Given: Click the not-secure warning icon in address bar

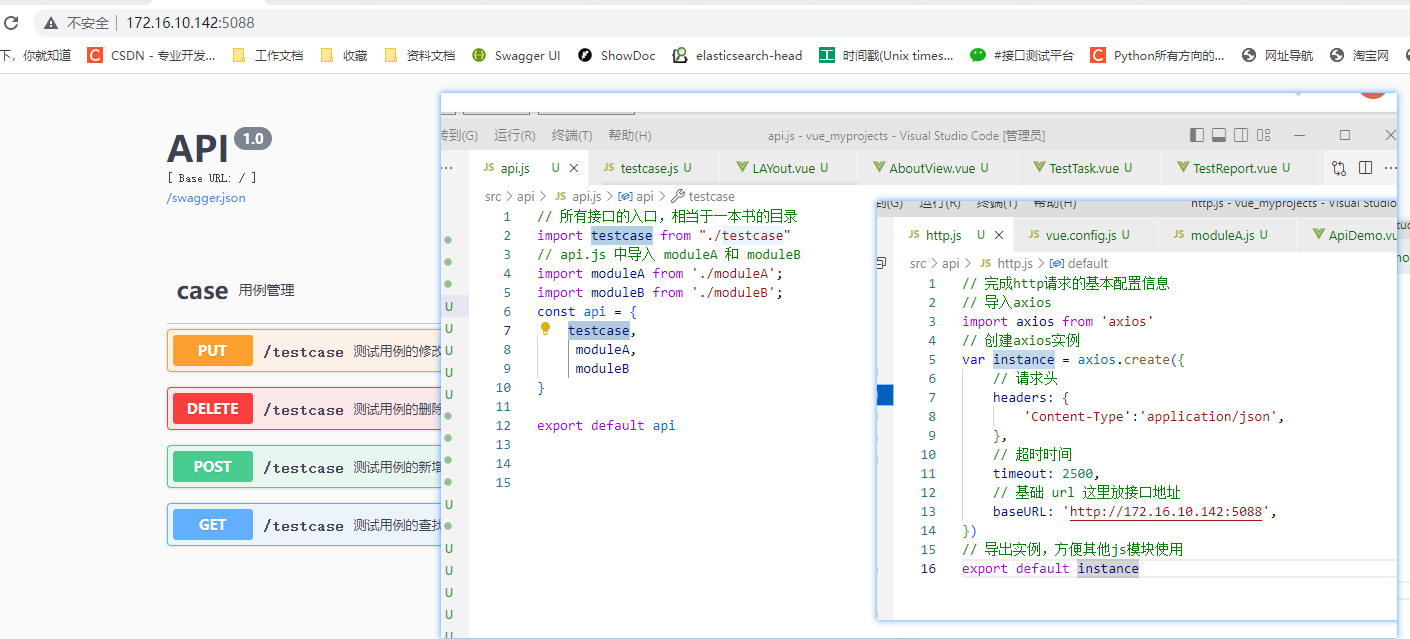Looking at the screenshot, I should (x=49, y=22).
